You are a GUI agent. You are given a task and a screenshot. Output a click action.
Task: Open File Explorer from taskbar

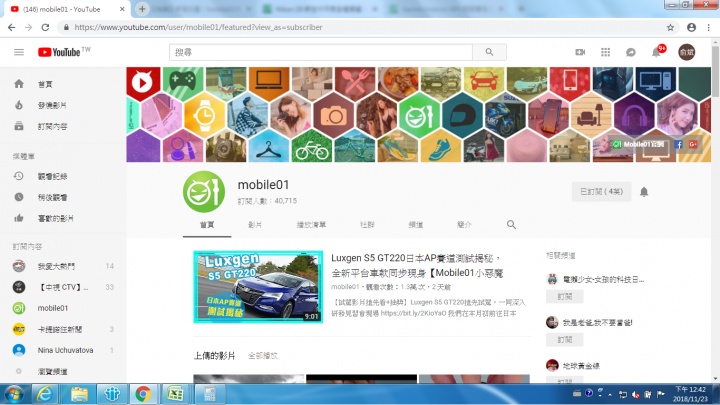point(79,394)
